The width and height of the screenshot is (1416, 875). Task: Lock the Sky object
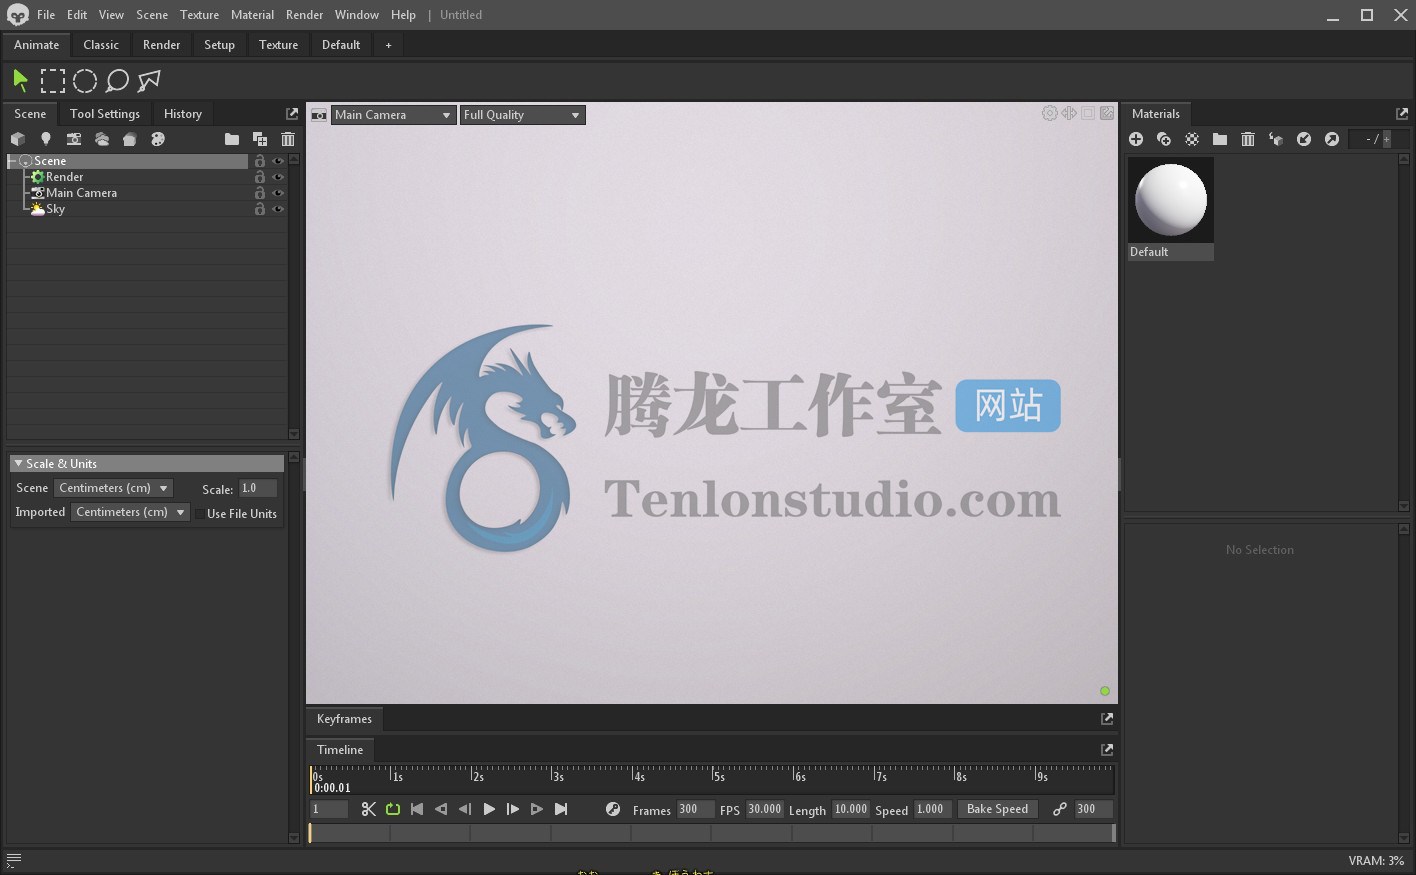(260, 209)
